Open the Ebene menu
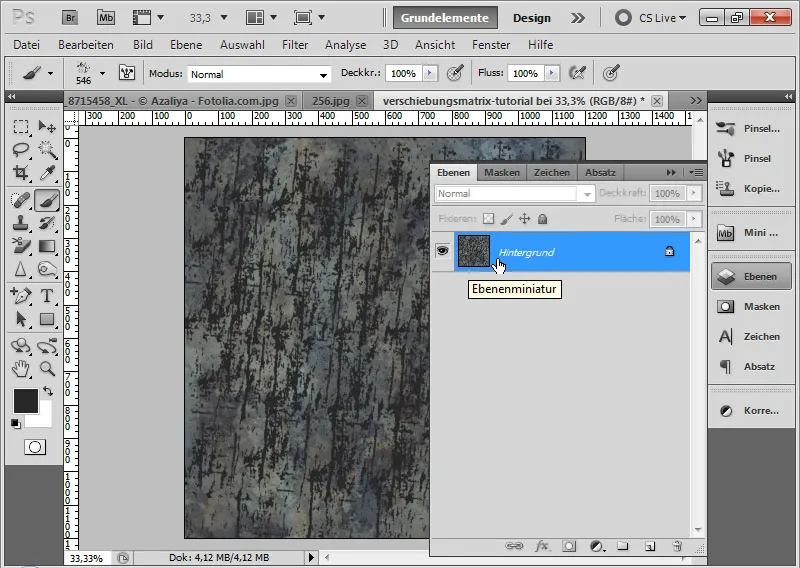The width and height of the screenshot is (800, 568). click(186, 45)
